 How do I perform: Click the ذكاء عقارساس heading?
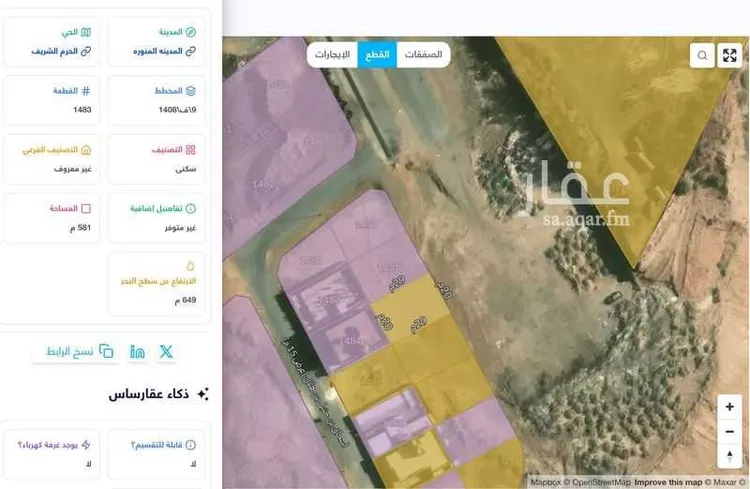[x=149, y=394]
